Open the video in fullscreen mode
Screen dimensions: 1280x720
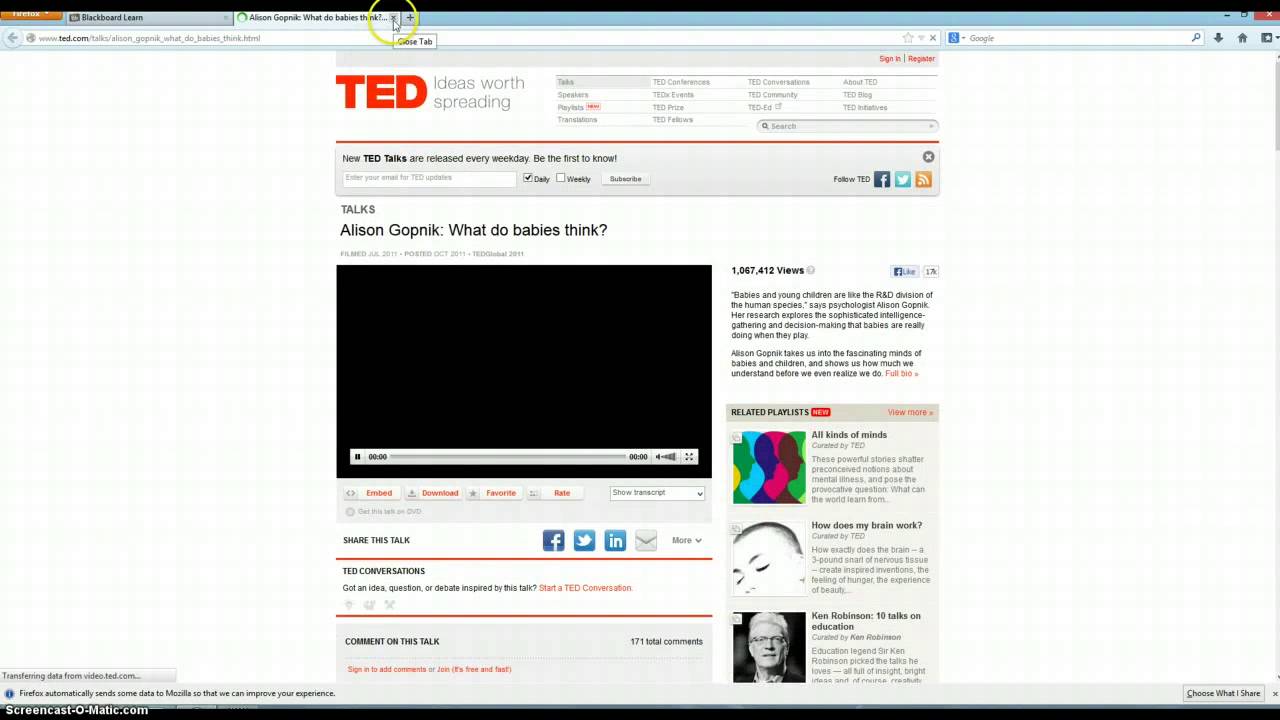(x=689, y=457)
